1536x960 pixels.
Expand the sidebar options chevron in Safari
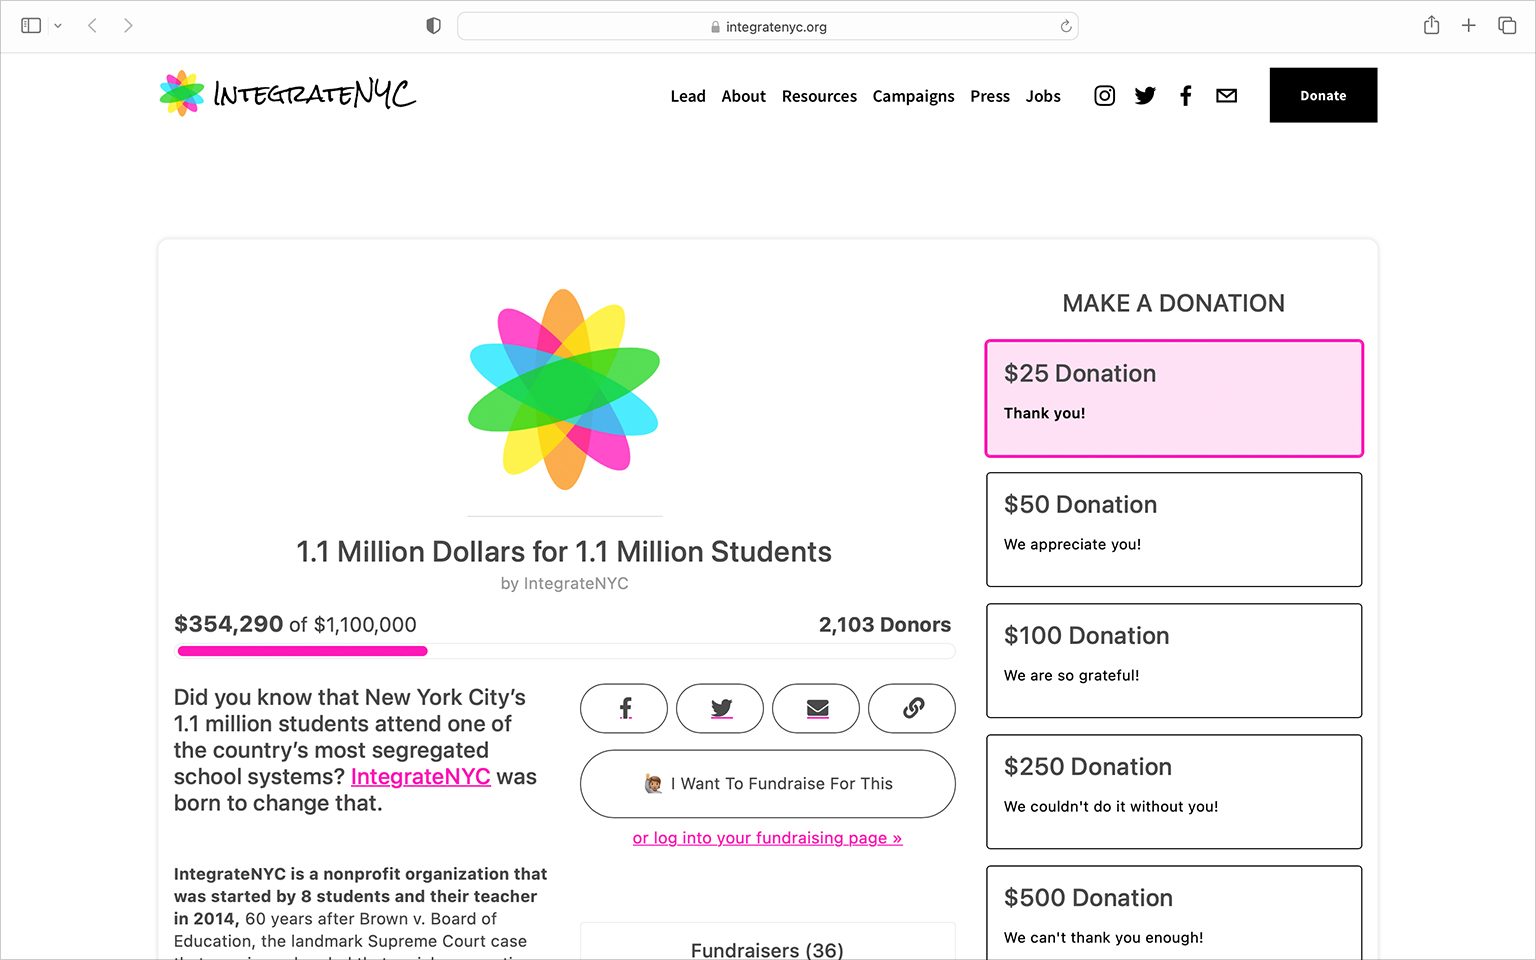coord(57,25)
